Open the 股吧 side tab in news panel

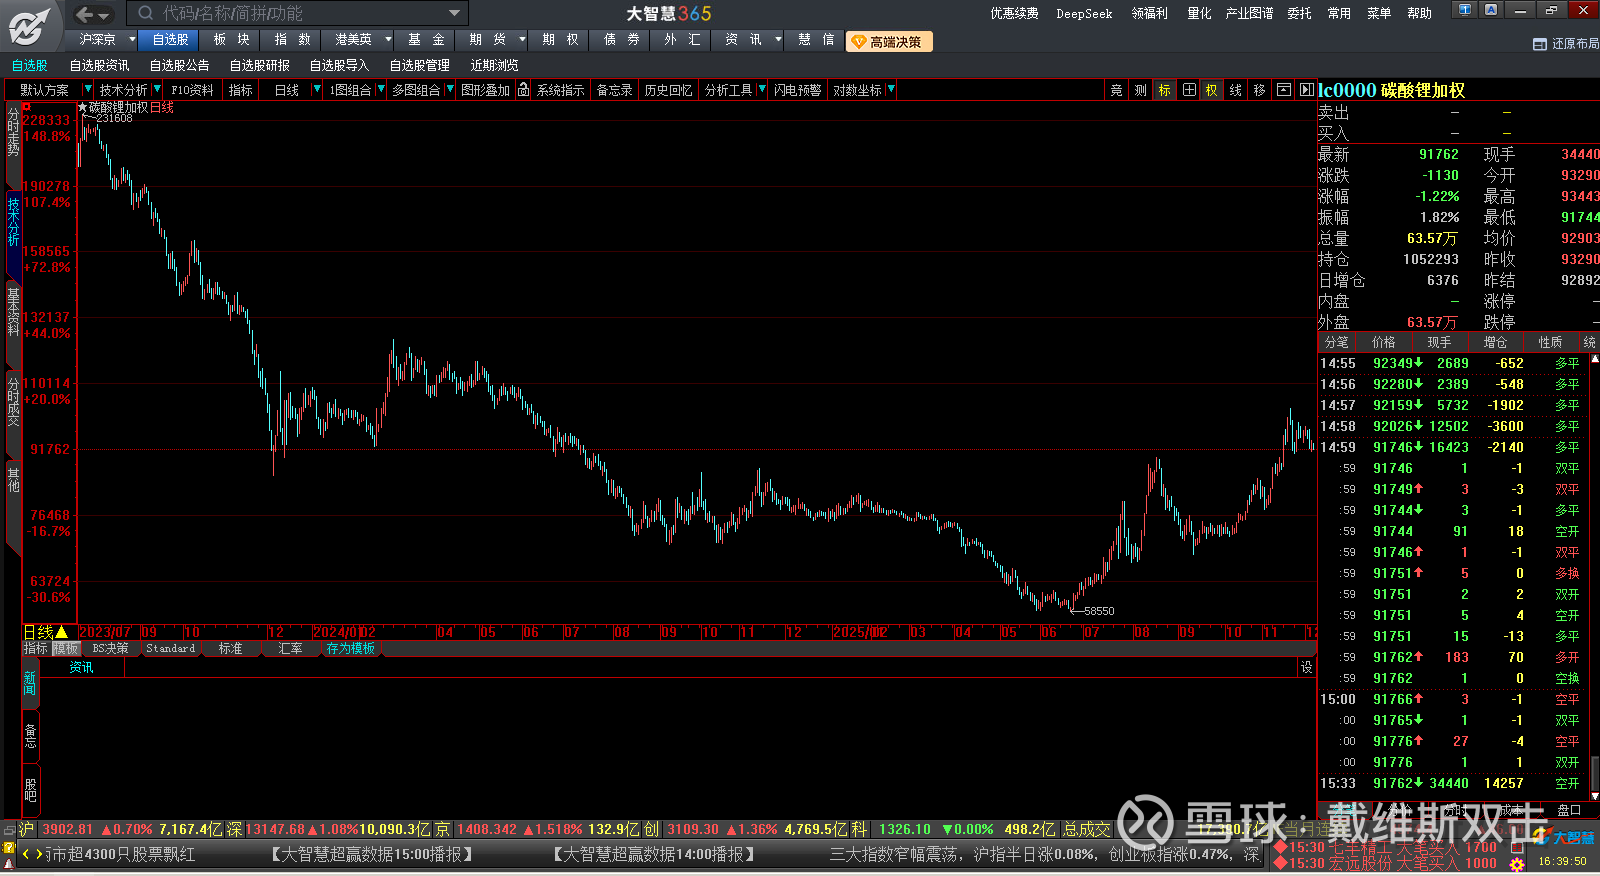point(30,789)
